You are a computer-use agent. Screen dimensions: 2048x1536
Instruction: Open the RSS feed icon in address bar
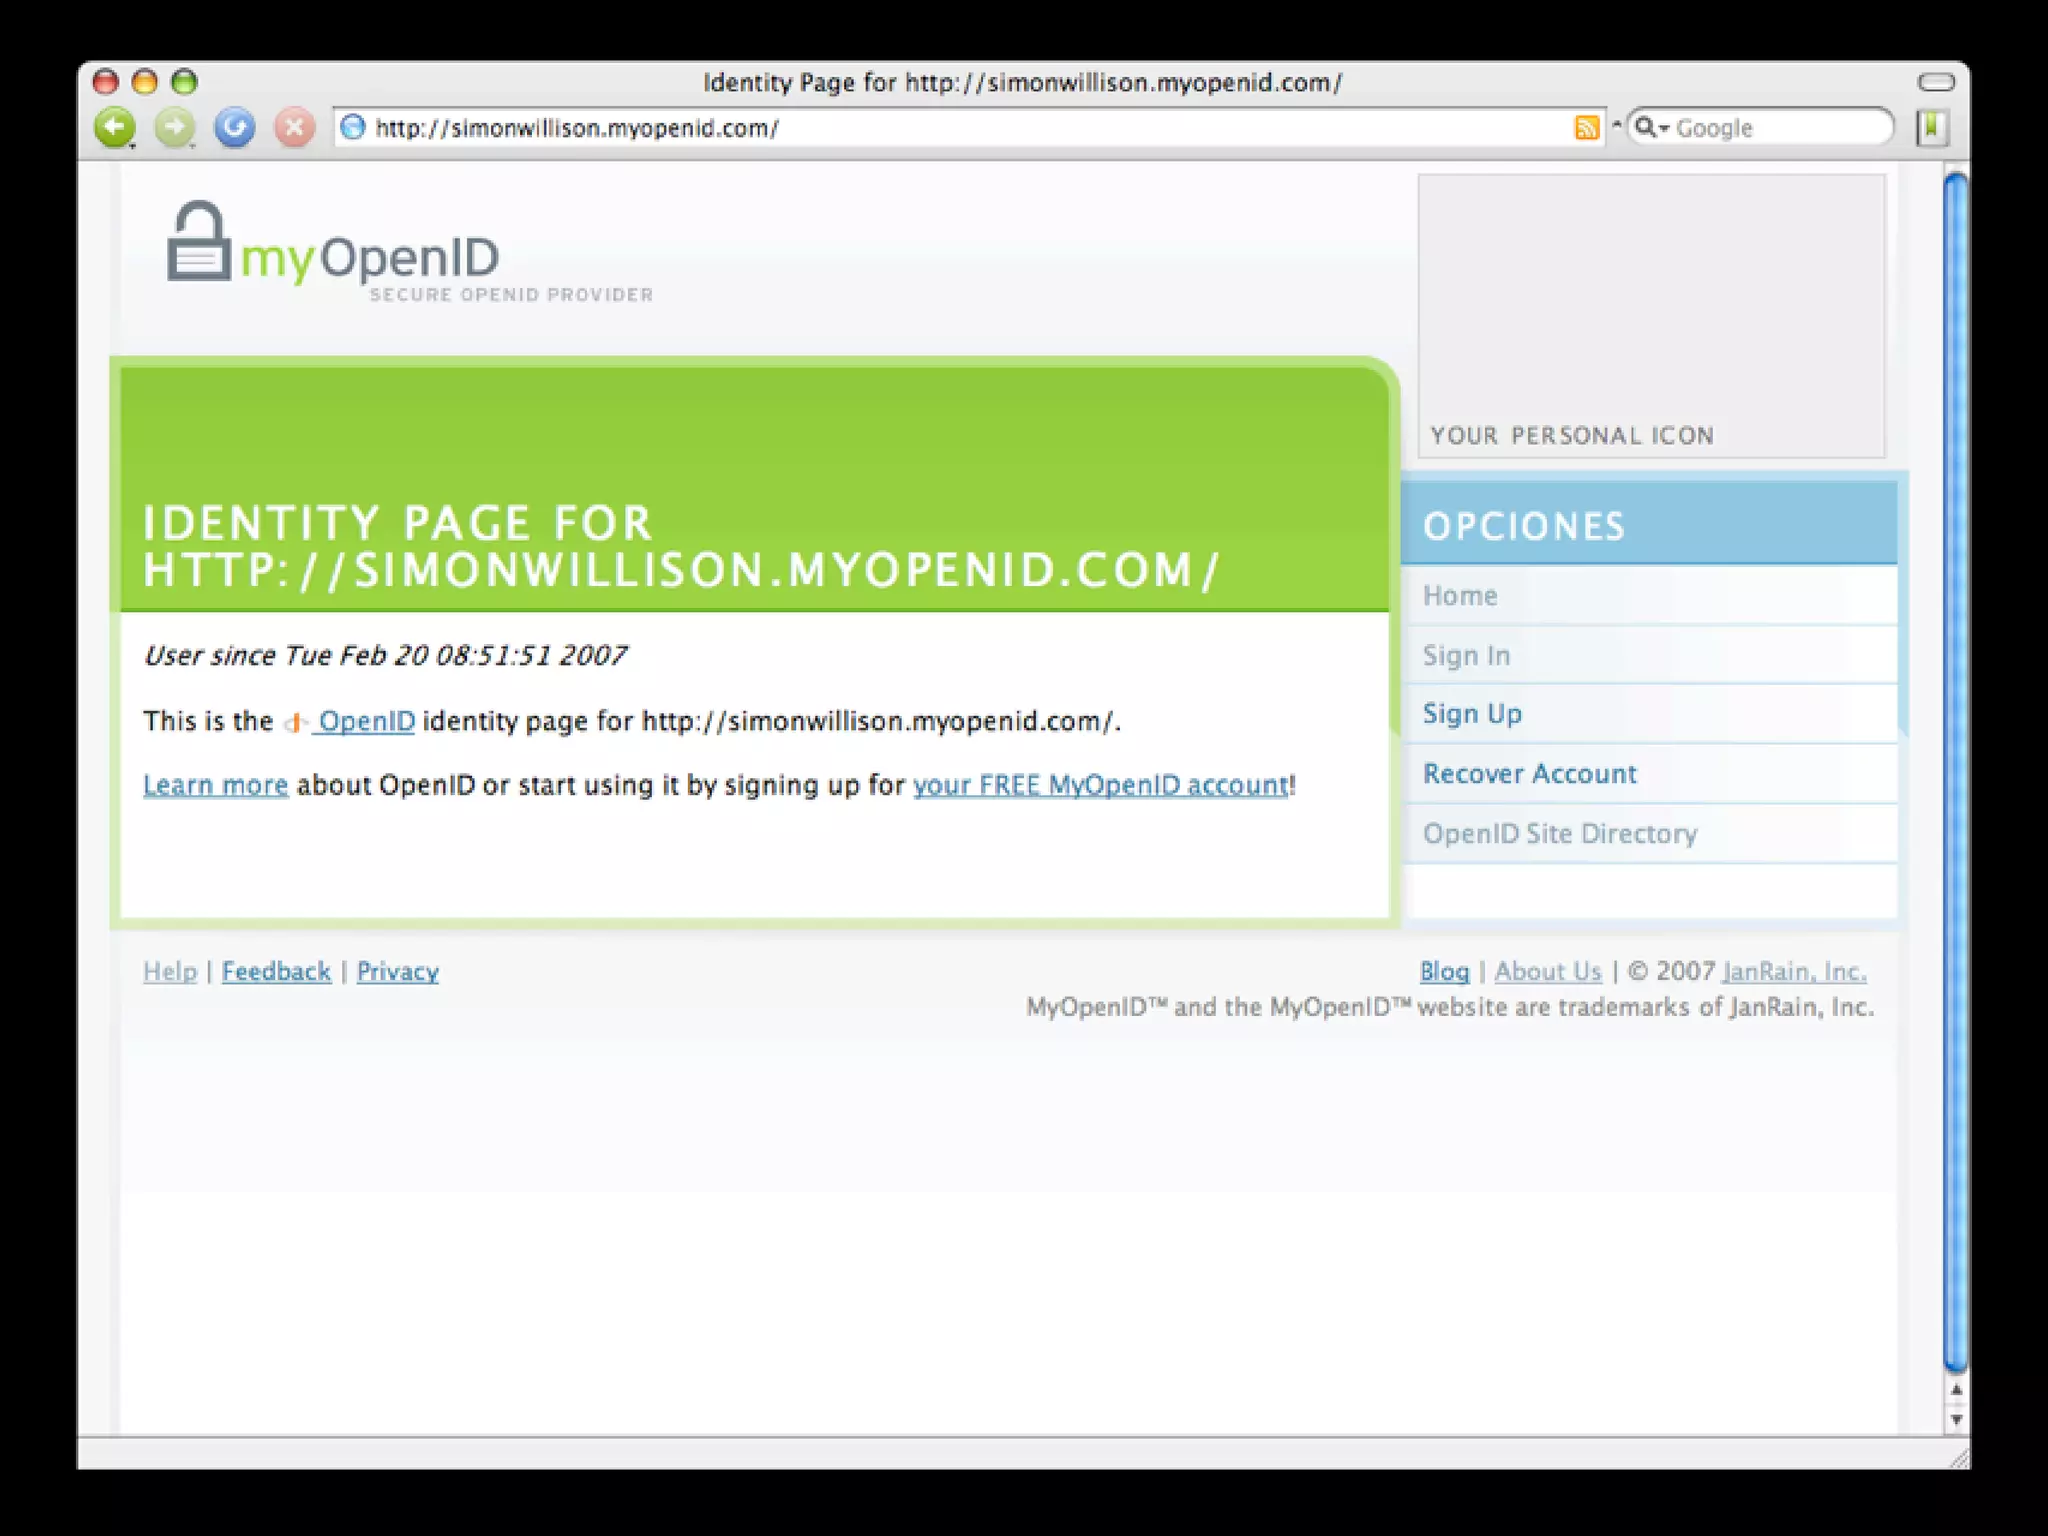(x=1586, y=128)
